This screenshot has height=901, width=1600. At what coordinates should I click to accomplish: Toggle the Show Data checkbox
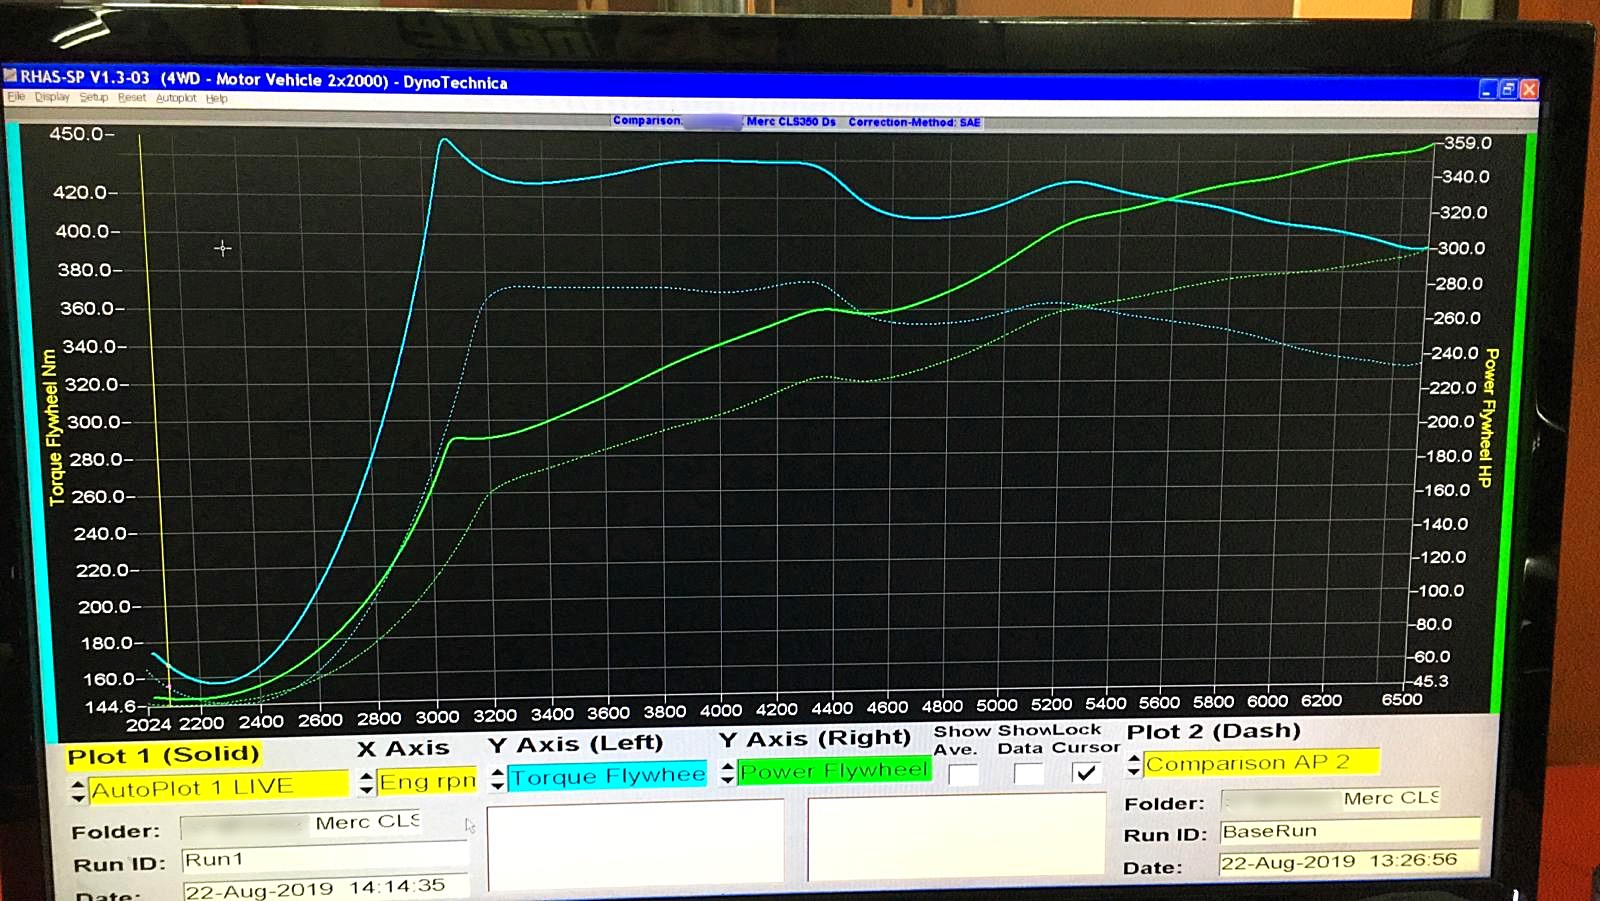1028,773
